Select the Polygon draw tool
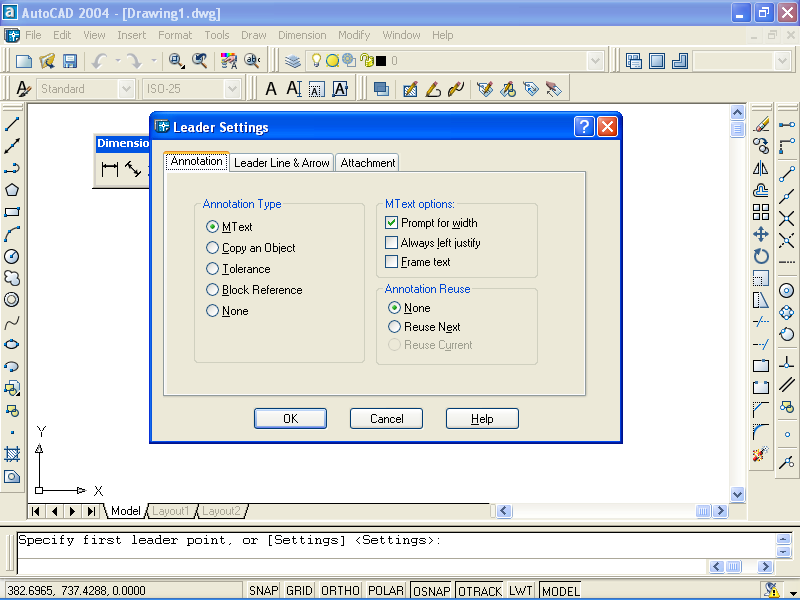The width and height of the screenshot is (800, 600). click(x=12, y=190)
